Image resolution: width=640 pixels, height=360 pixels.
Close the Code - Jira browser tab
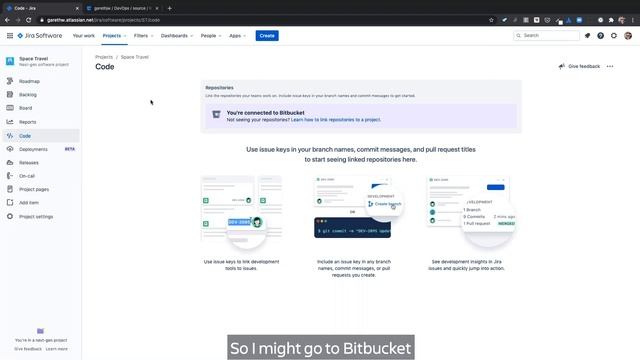pos(77,8)
